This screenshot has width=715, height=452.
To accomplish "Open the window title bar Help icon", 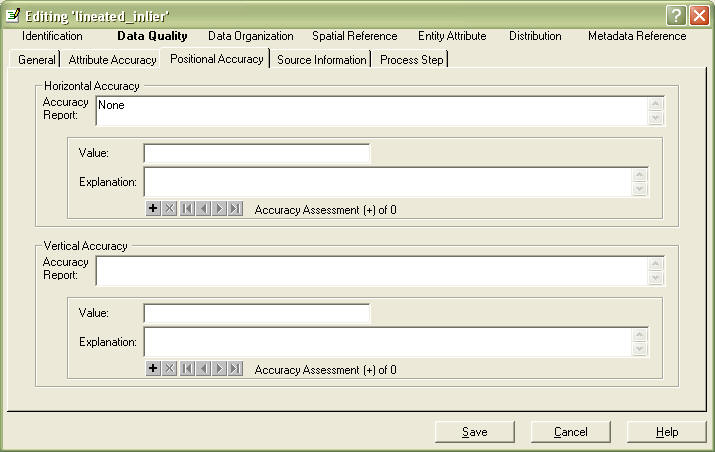I will (676, 15).
